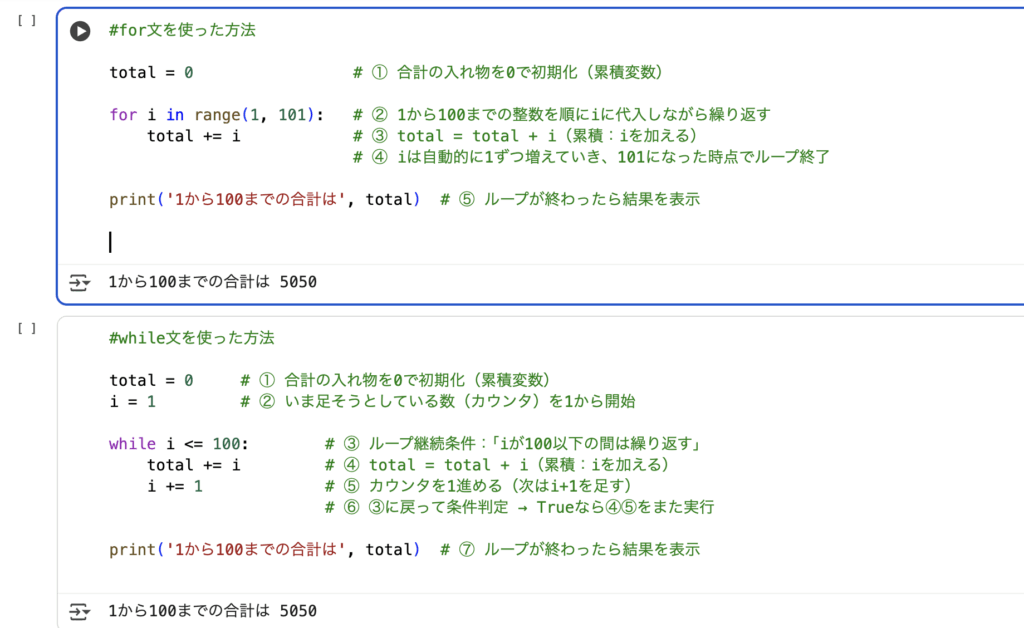Viewport: 1024px width, 628px height.
Task: Click 'total += i' inside the while loop
Action: [x=193, y=465]
